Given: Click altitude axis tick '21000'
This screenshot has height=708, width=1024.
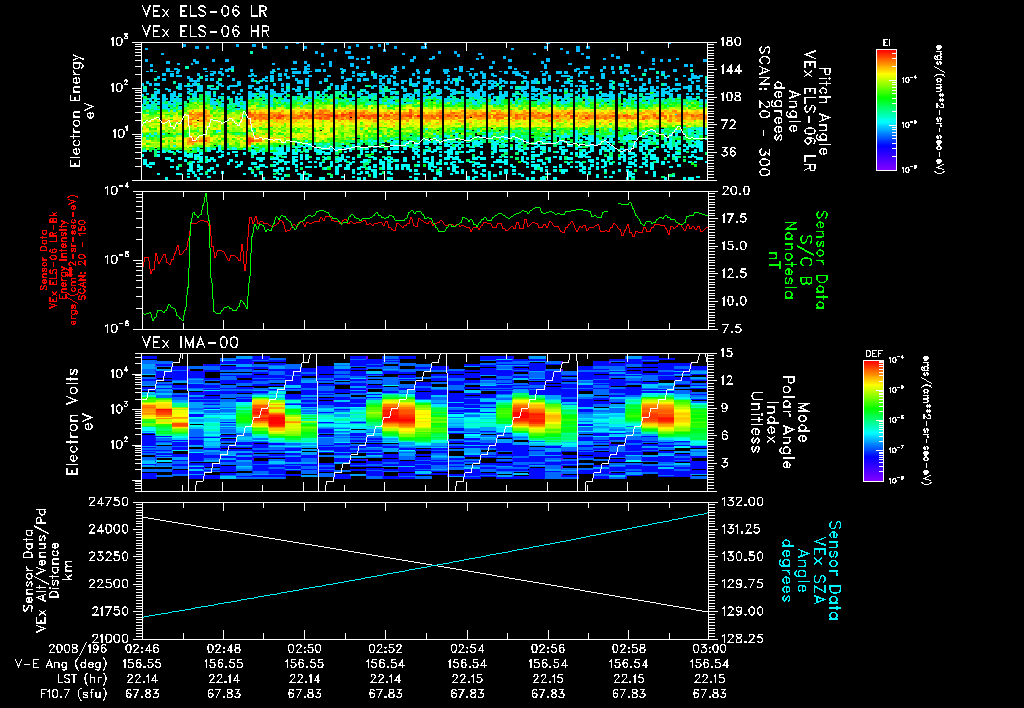Looking at the screenshot, I should (109, 639).
